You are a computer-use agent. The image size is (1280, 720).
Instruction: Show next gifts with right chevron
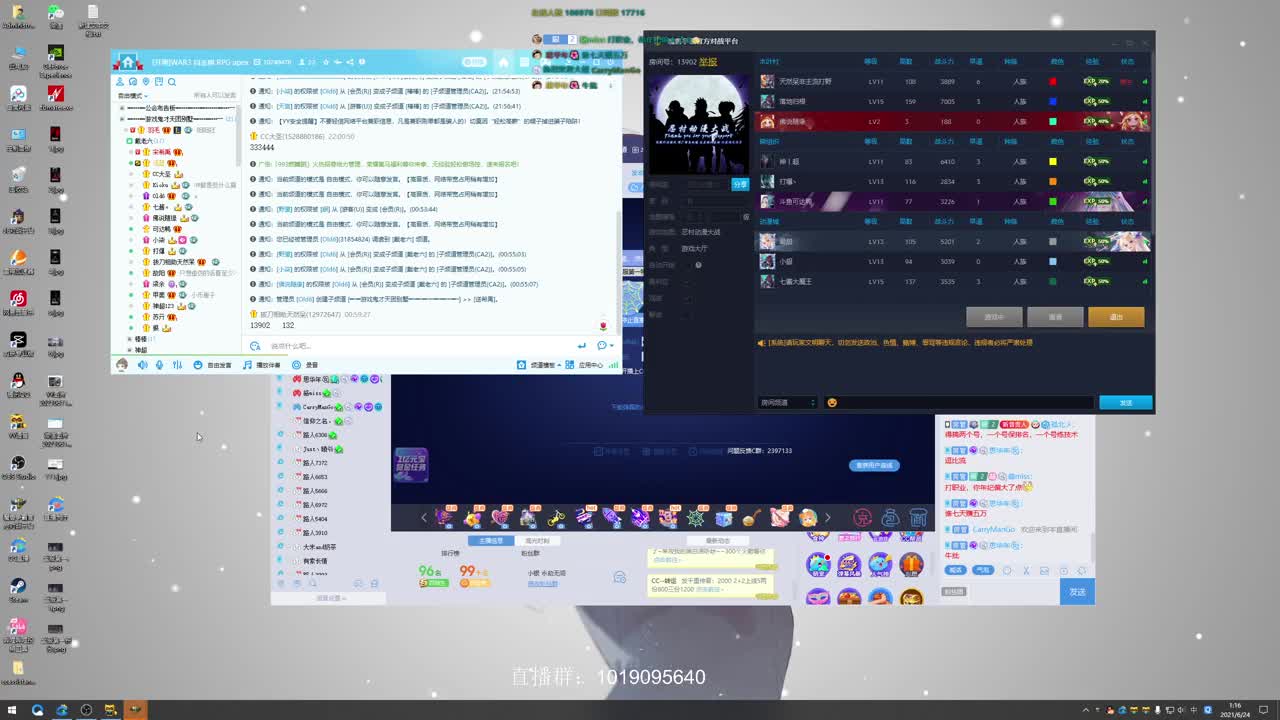click(x=827, y=517)
